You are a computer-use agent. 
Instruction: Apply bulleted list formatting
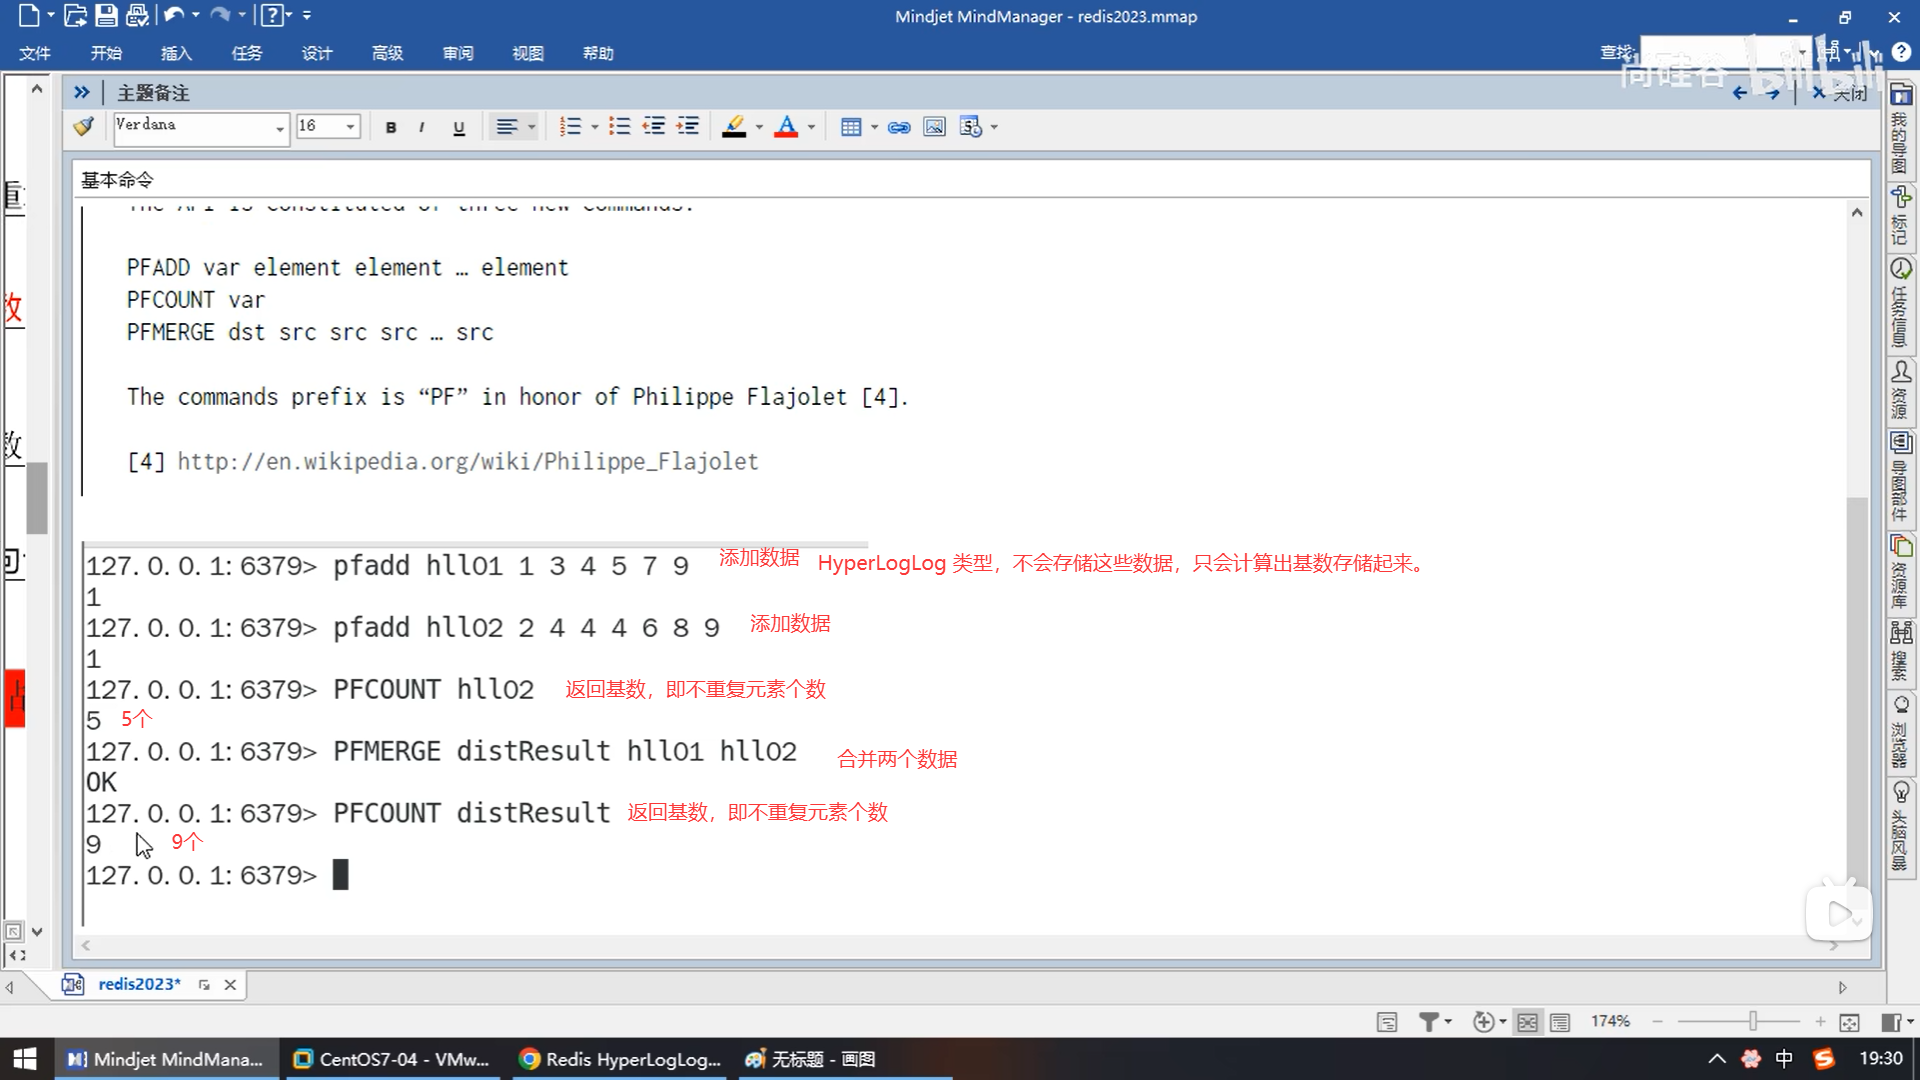(x=620, y=127)
